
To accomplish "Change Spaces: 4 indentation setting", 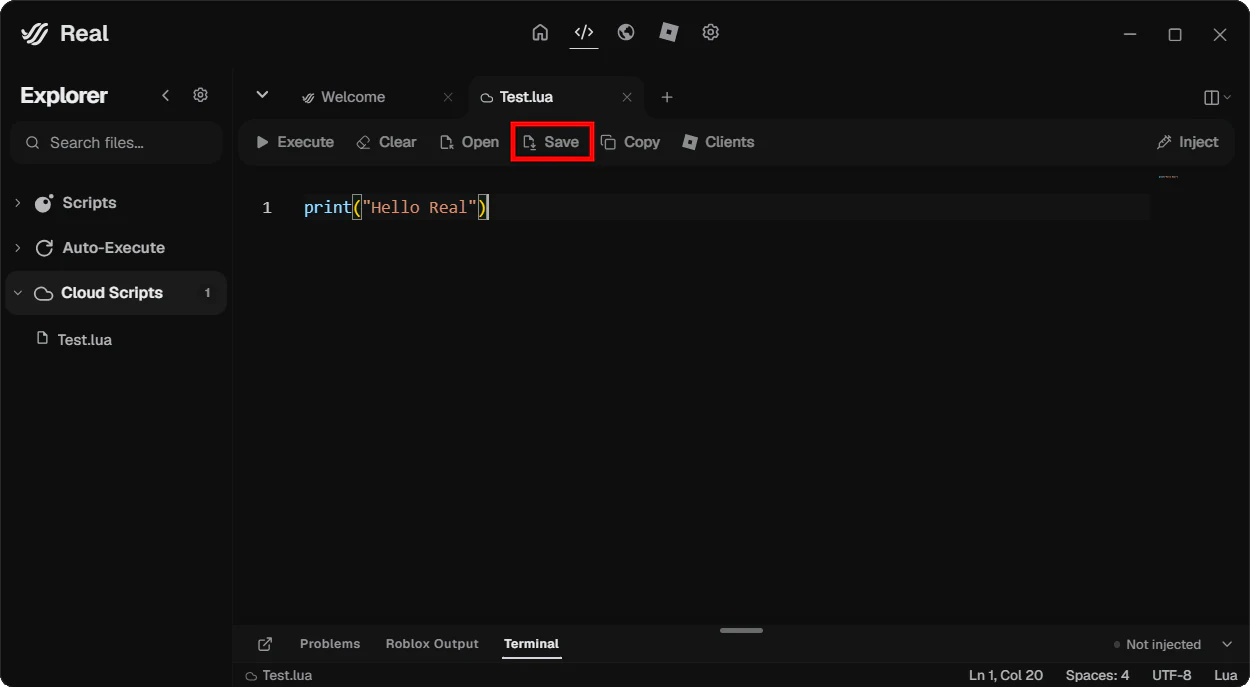I will (x=1097, y=676).
